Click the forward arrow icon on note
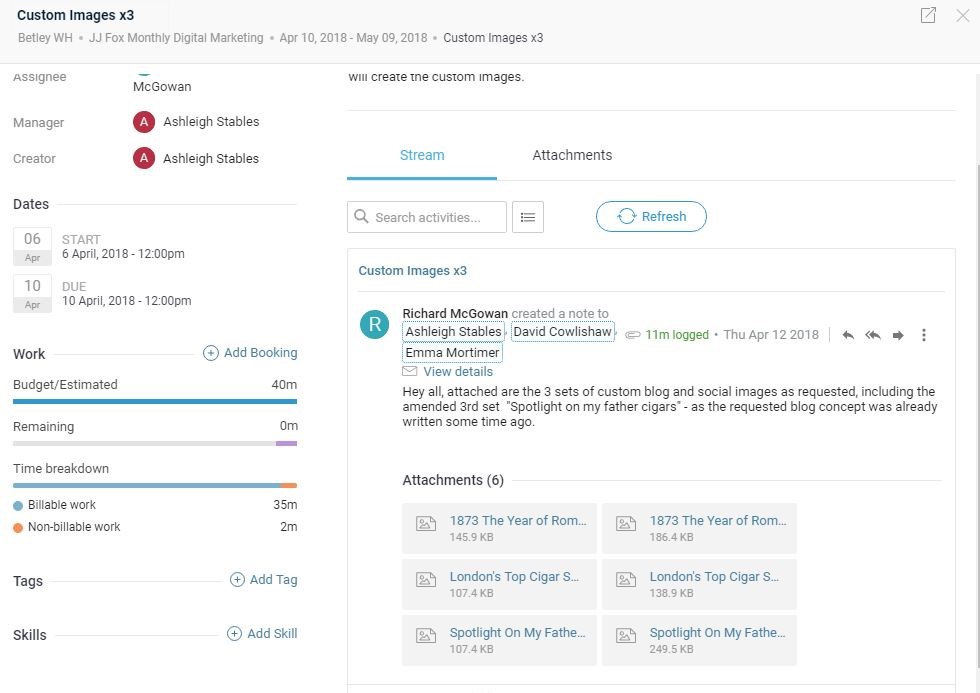Image resolution: width=980 pixels, height=693 pixels. pos(898,335)
